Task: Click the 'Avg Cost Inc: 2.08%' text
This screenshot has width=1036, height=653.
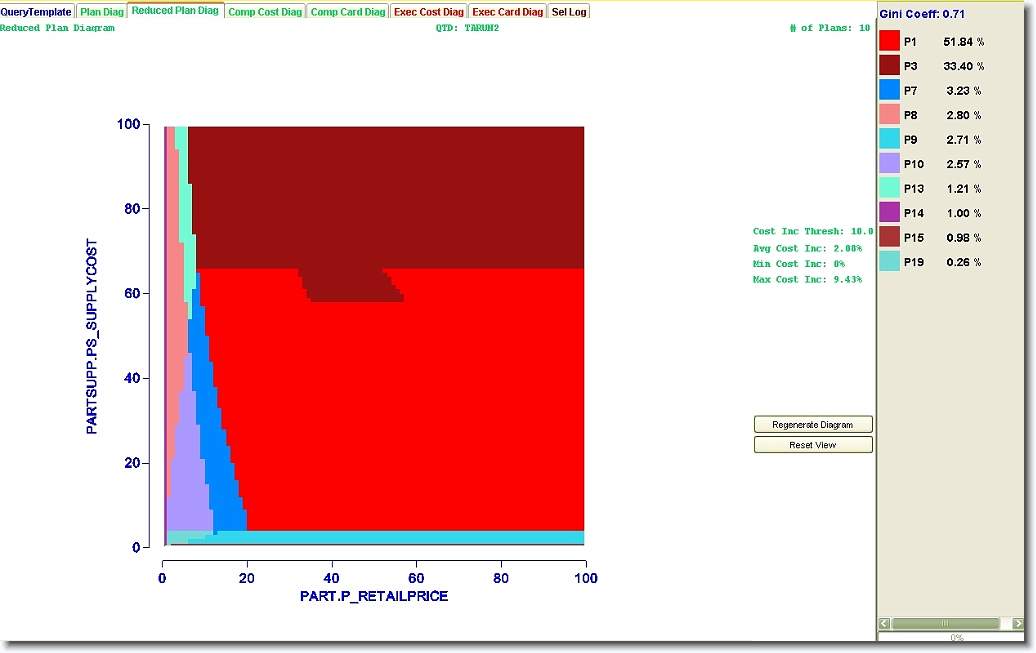Action: click(x=807, y=248)
